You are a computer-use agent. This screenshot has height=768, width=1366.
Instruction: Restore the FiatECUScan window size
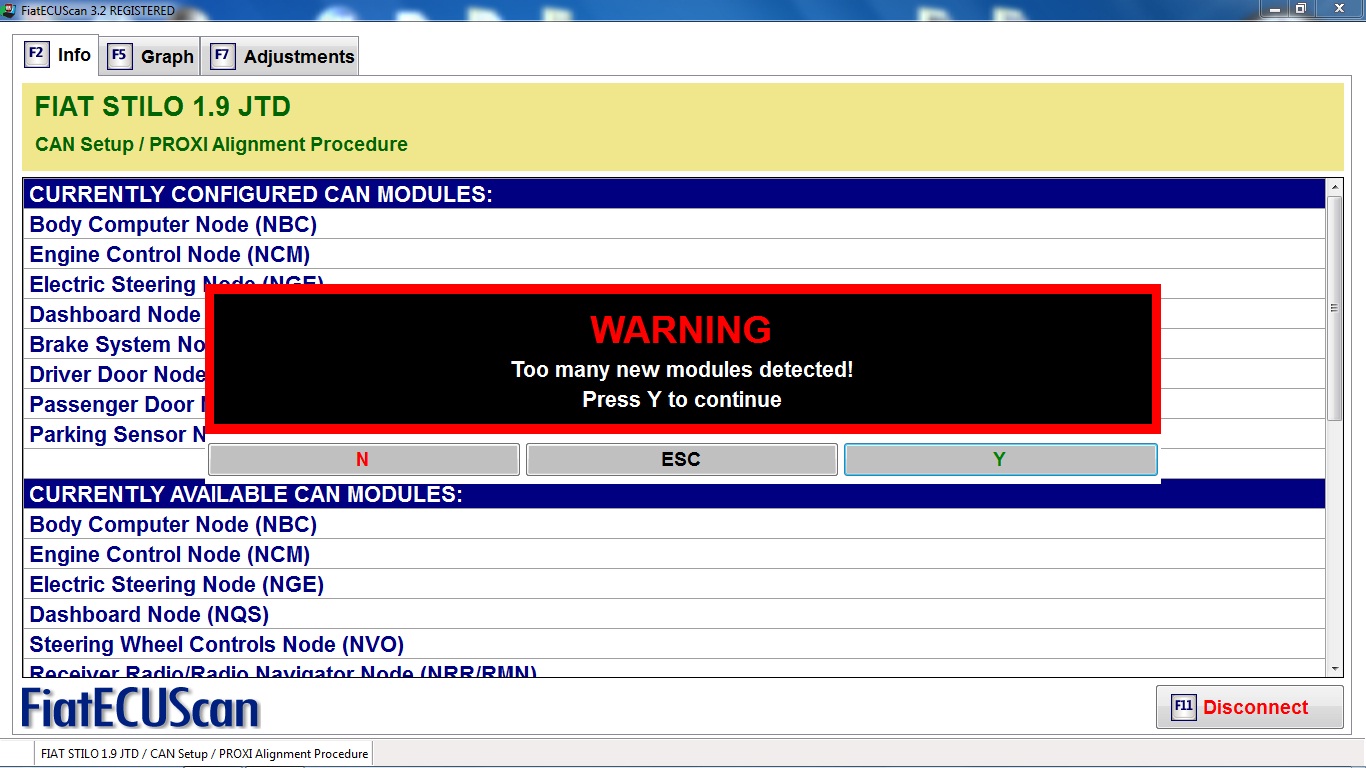click(x=1301, y=9)
